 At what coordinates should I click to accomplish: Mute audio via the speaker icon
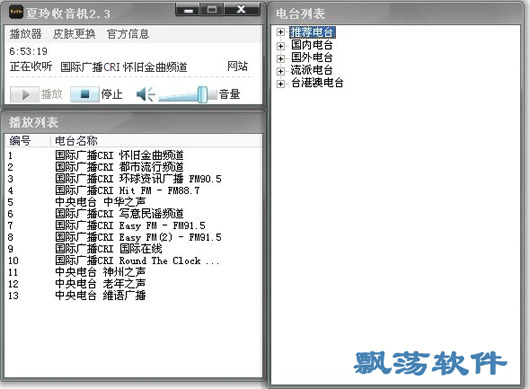145,94
